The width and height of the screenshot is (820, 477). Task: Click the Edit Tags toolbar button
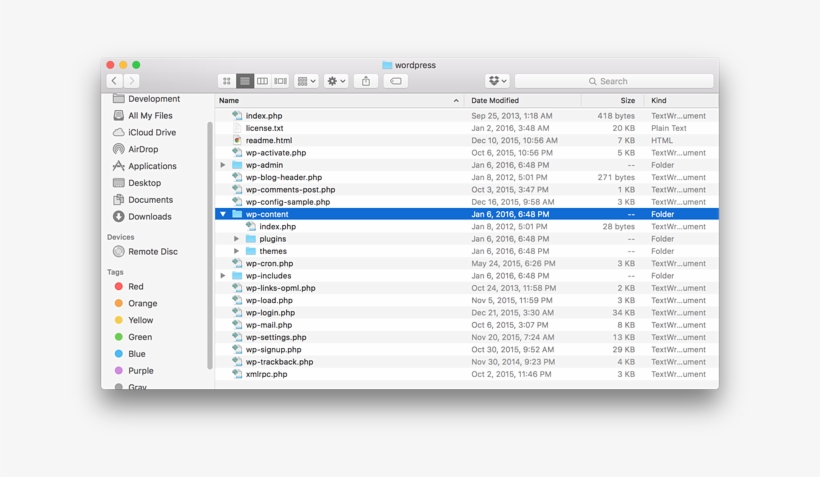396,81
